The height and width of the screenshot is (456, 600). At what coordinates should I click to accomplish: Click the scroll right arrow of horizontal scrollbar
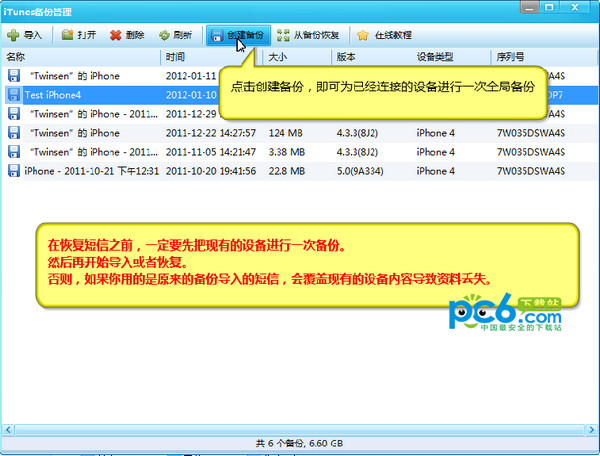coord(592,430)
